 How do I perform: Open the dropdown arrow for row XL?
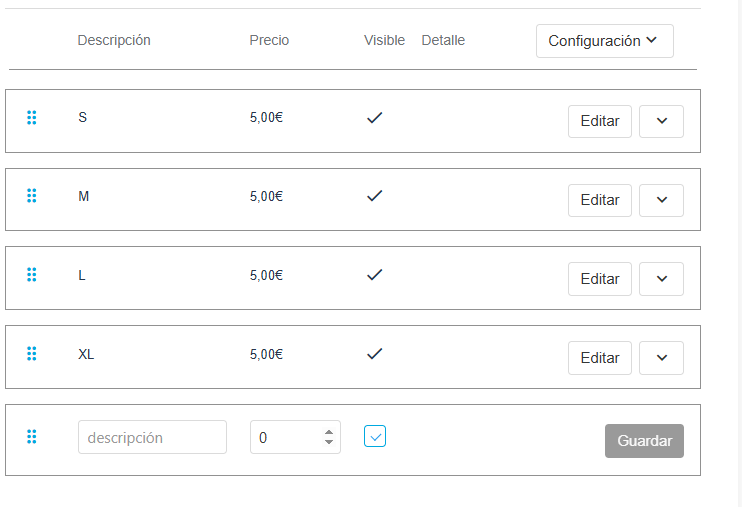(661, 358)
